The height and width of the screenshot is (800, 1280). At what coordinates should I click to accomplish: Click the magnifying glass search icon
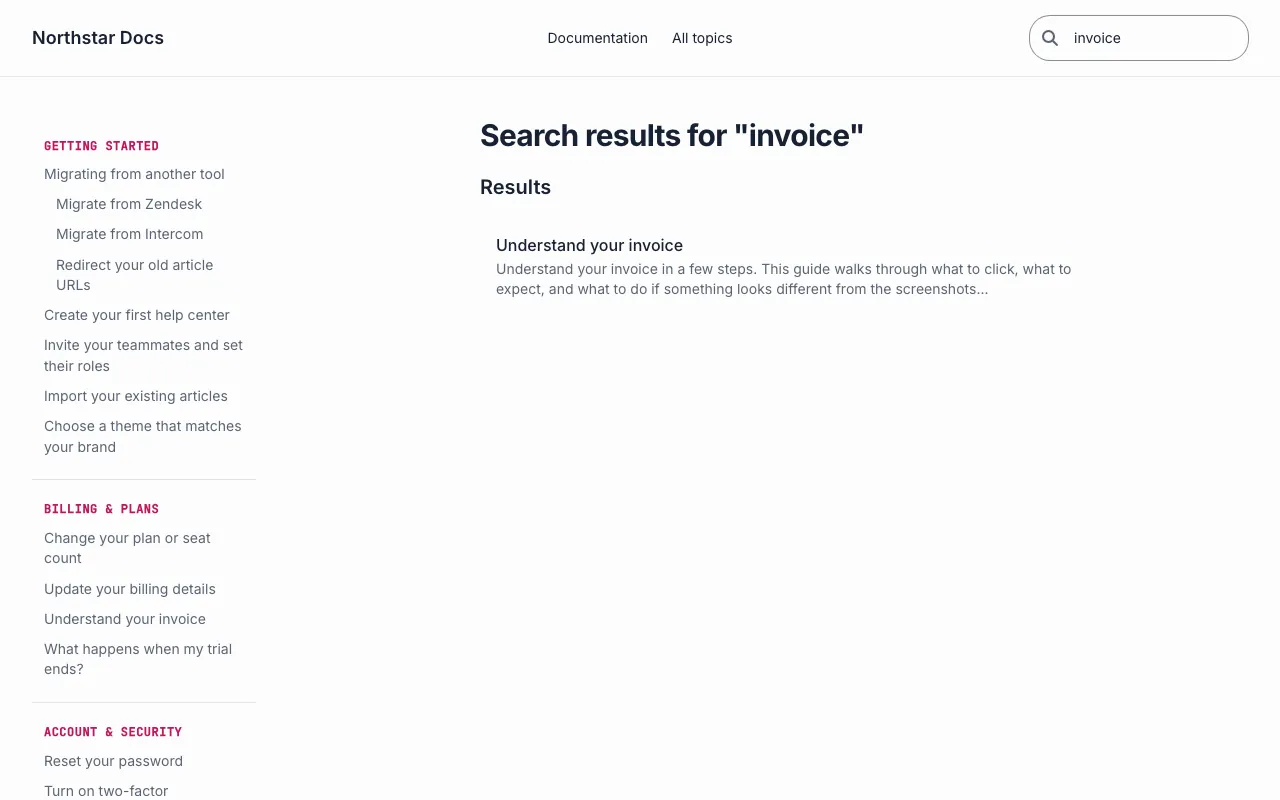[x=1050, y=38]
